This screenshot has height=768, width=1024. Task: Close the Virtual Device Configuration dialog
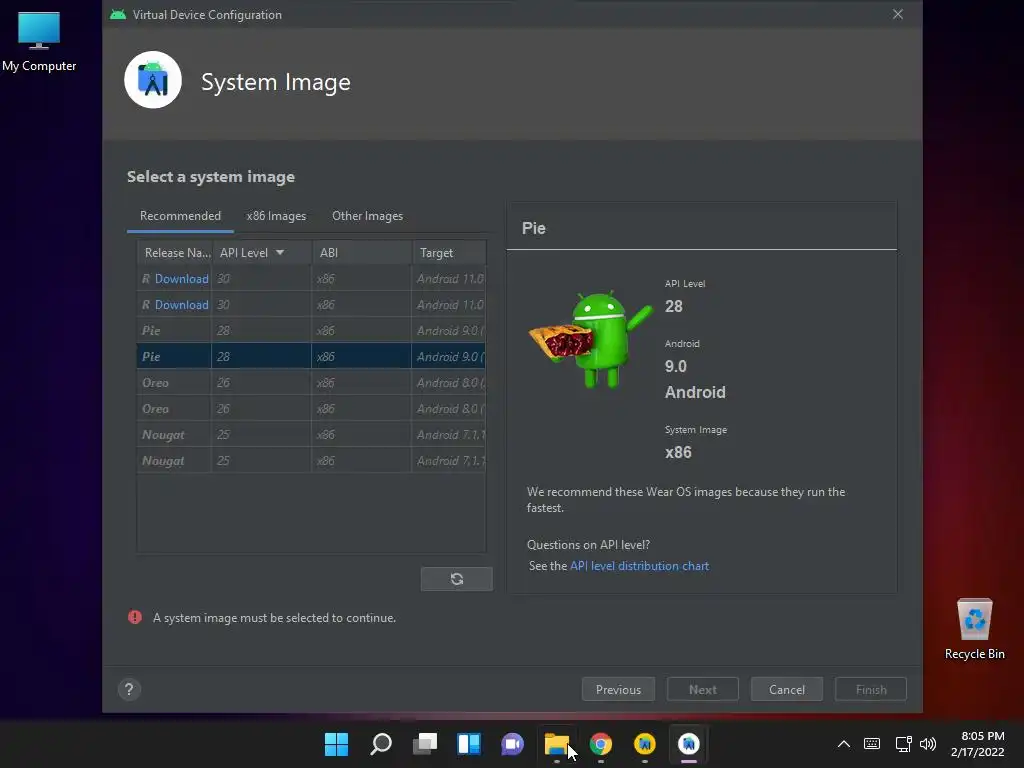click(898, 14)
